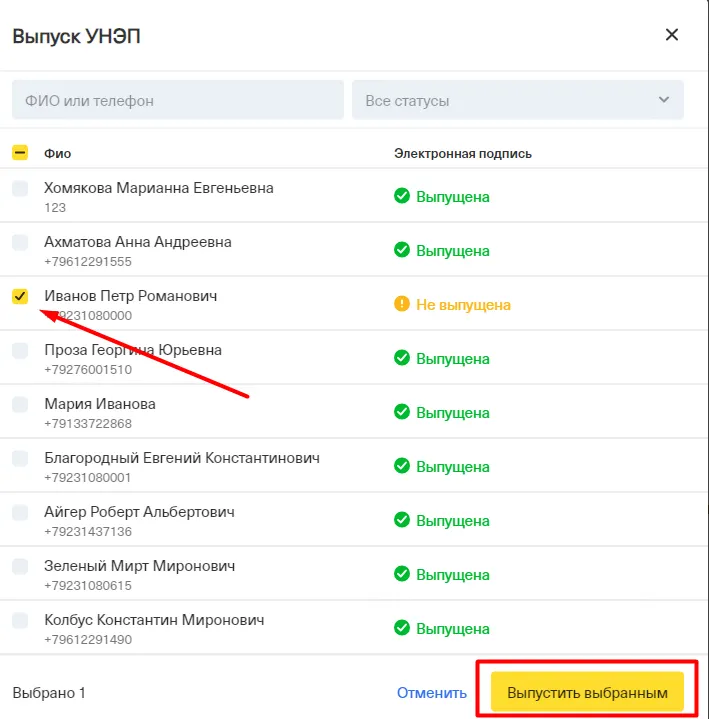This screenshot has width=709, height=719.
Task: Click green check icon in Проза Георгина row
Action: pyautogui.click(x=402, y=358)
